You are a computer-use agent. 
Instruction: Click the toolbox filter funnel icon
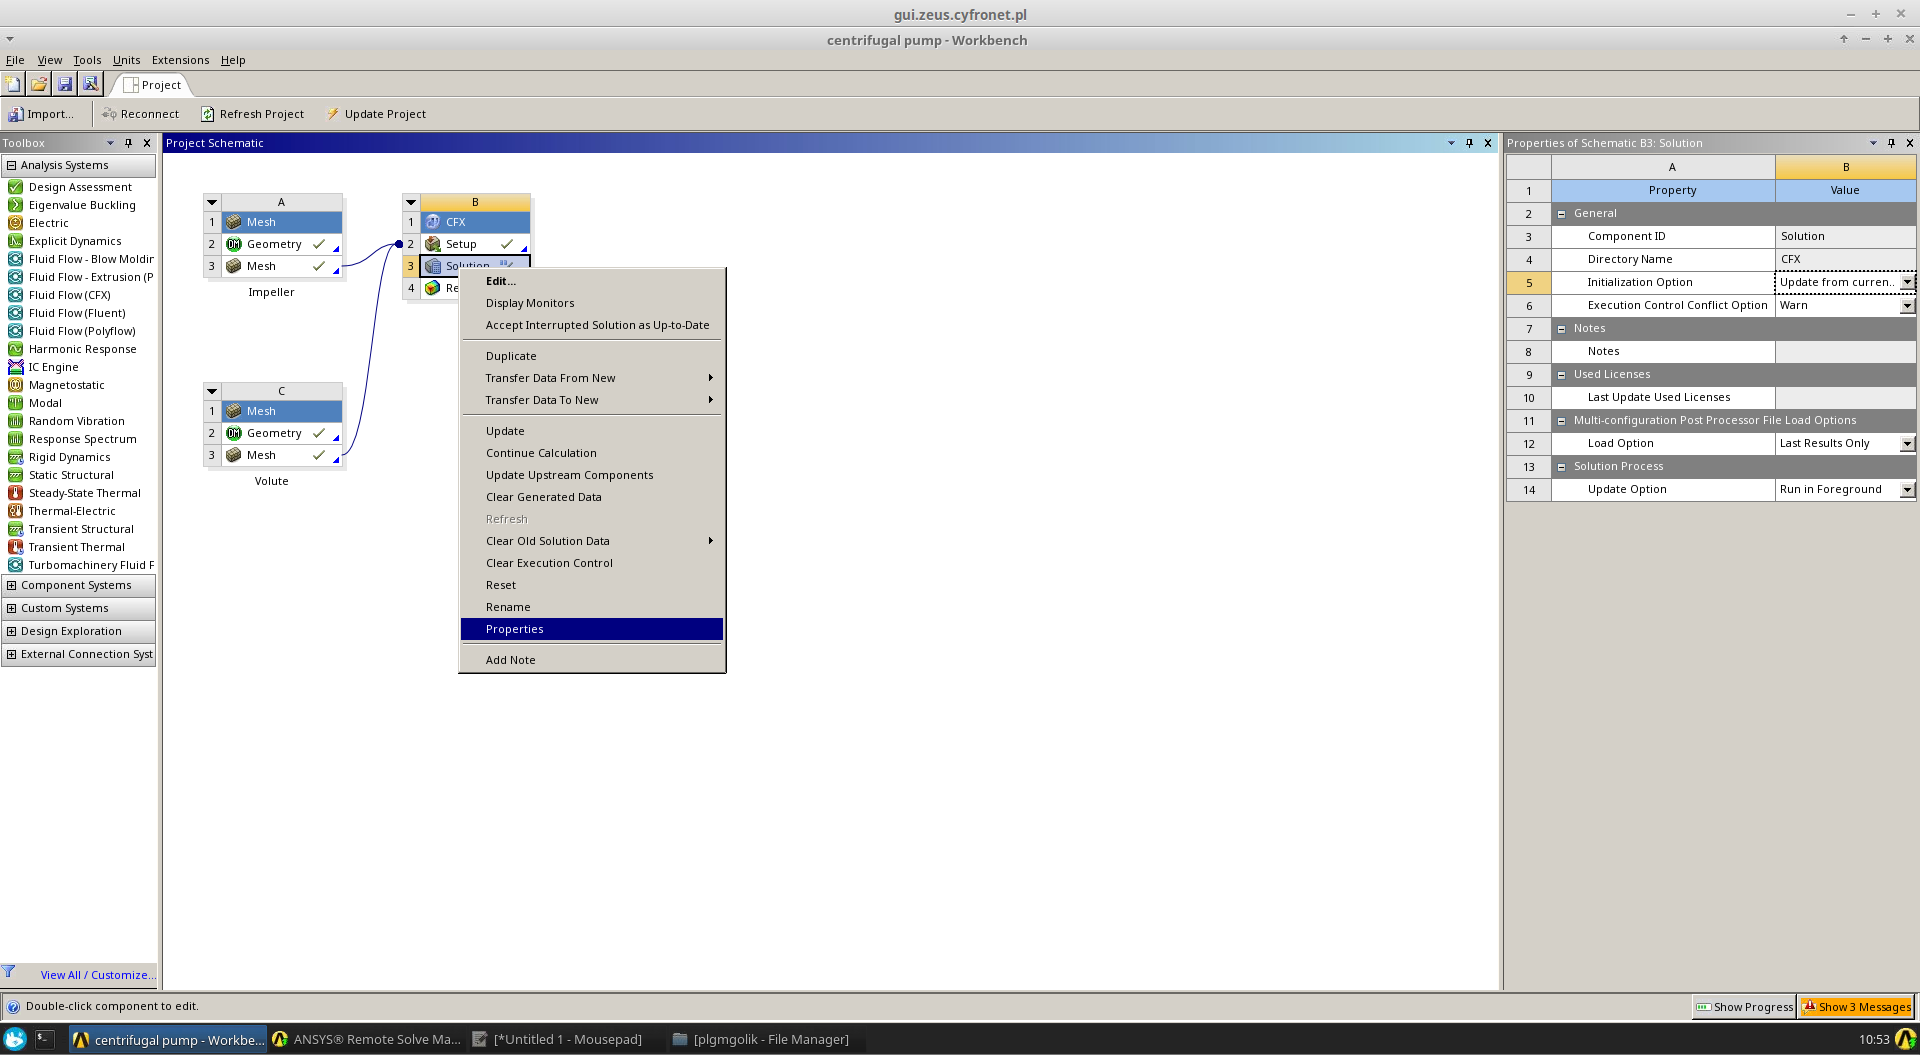pos(9,972)
